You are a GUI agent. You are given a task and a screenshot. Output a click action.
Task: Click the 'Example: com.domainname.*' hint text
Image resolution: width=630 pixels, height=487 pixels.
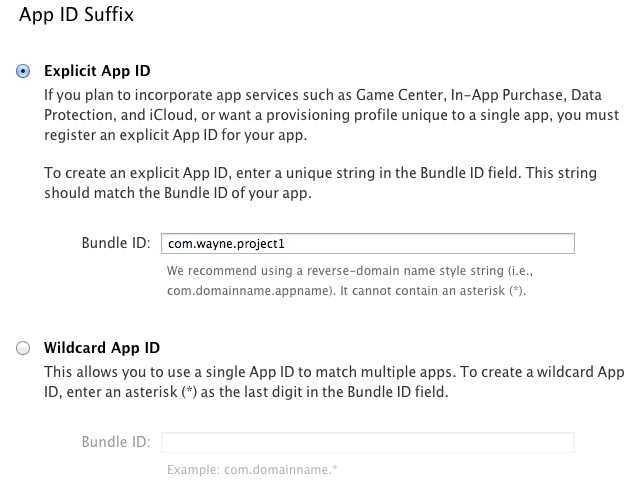(252, 469)
